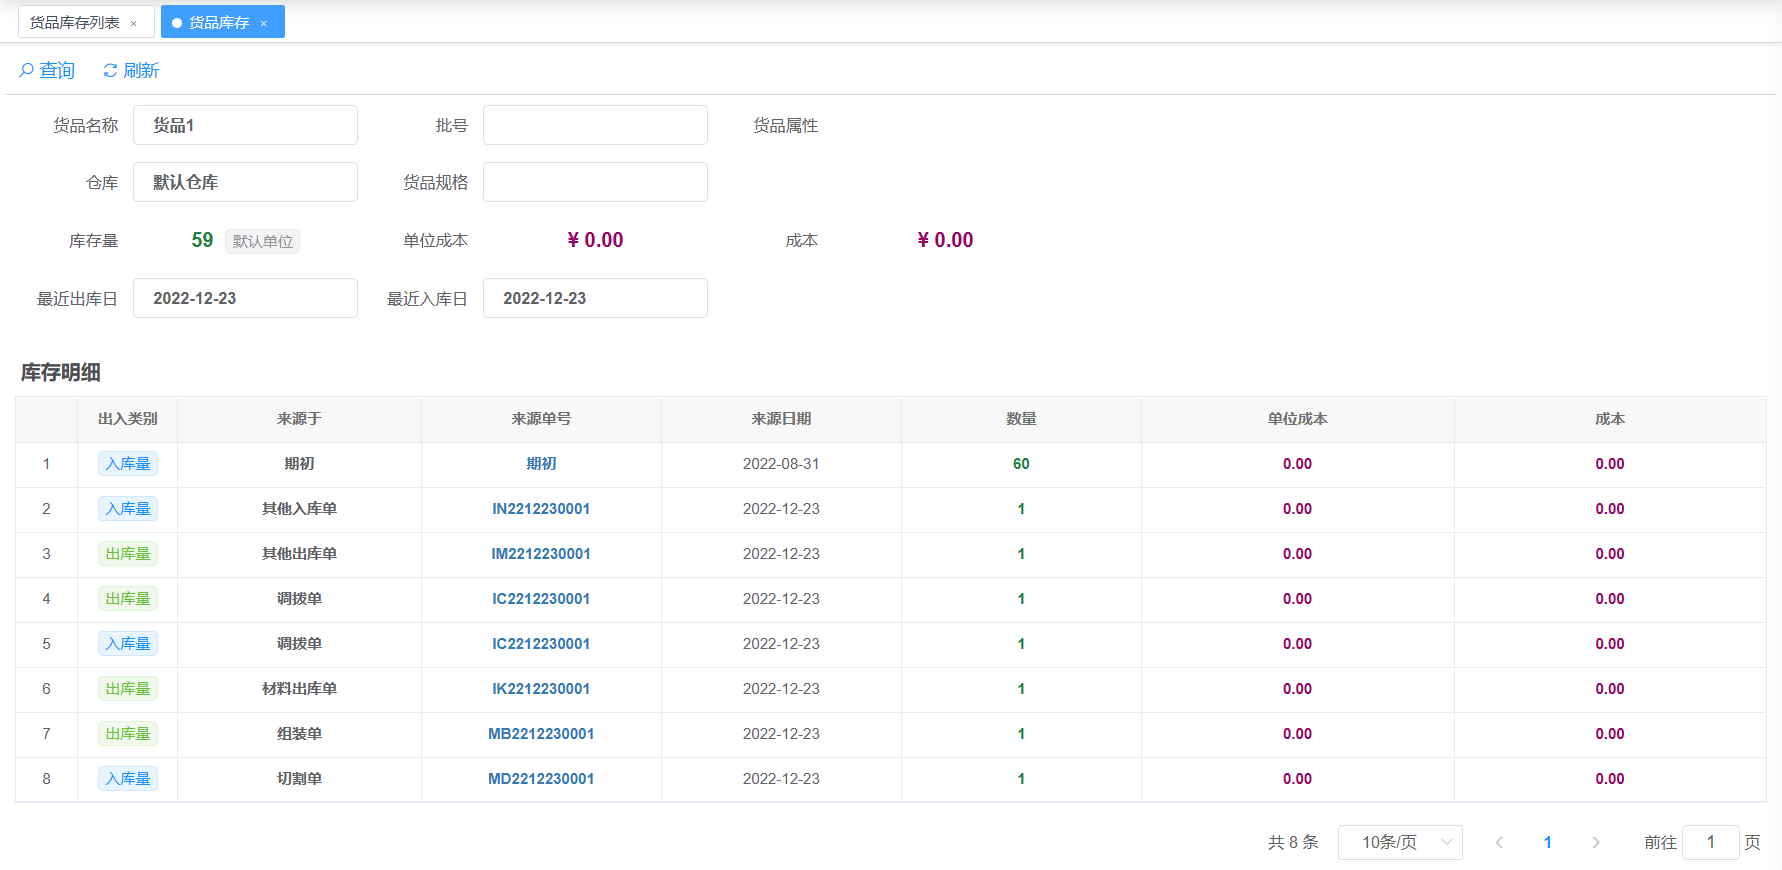Click the 最近出库日 date field

point(245,298)
